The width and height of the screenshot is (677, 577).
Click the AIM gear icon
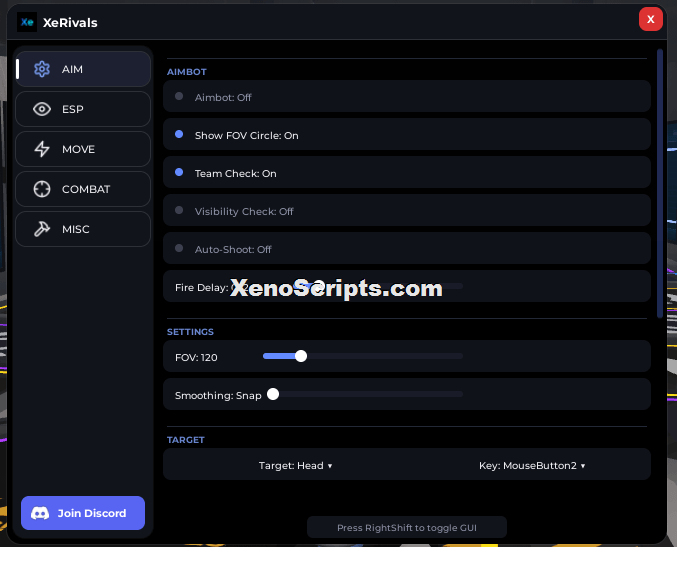pyautogui.click(x=42, y=69)
